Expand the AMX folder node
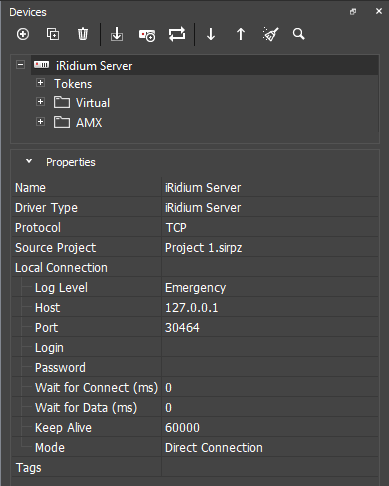Image resolution: width=389 pixels, height=486 pixels. pyautogui.click(x=40, y=122)
